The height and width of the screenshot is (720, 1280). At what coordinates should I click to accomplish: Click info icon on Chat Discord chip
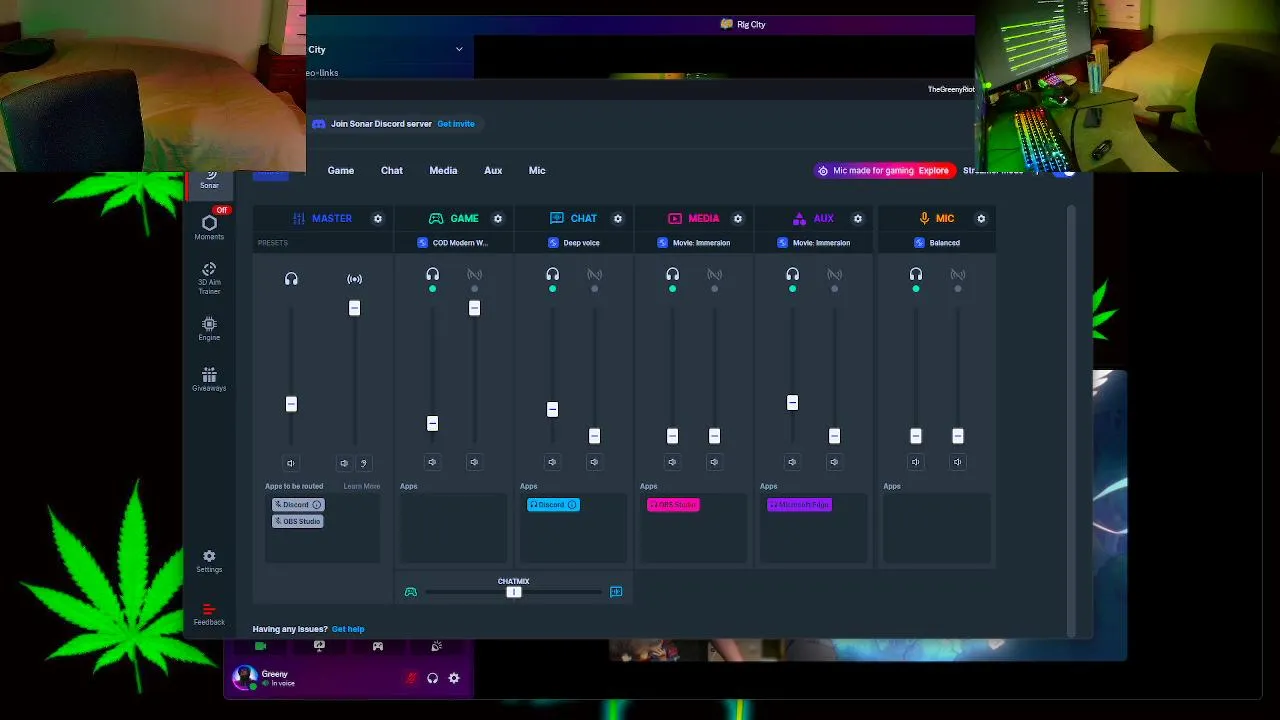[x=572, y=505]
